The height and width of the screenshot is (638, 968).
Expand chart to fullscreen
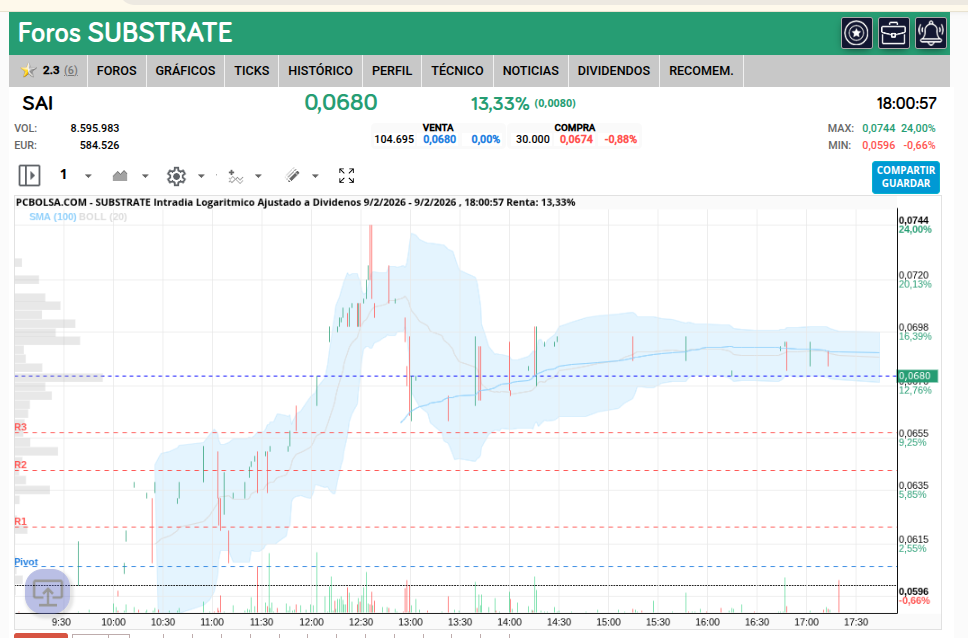[346, 176]
